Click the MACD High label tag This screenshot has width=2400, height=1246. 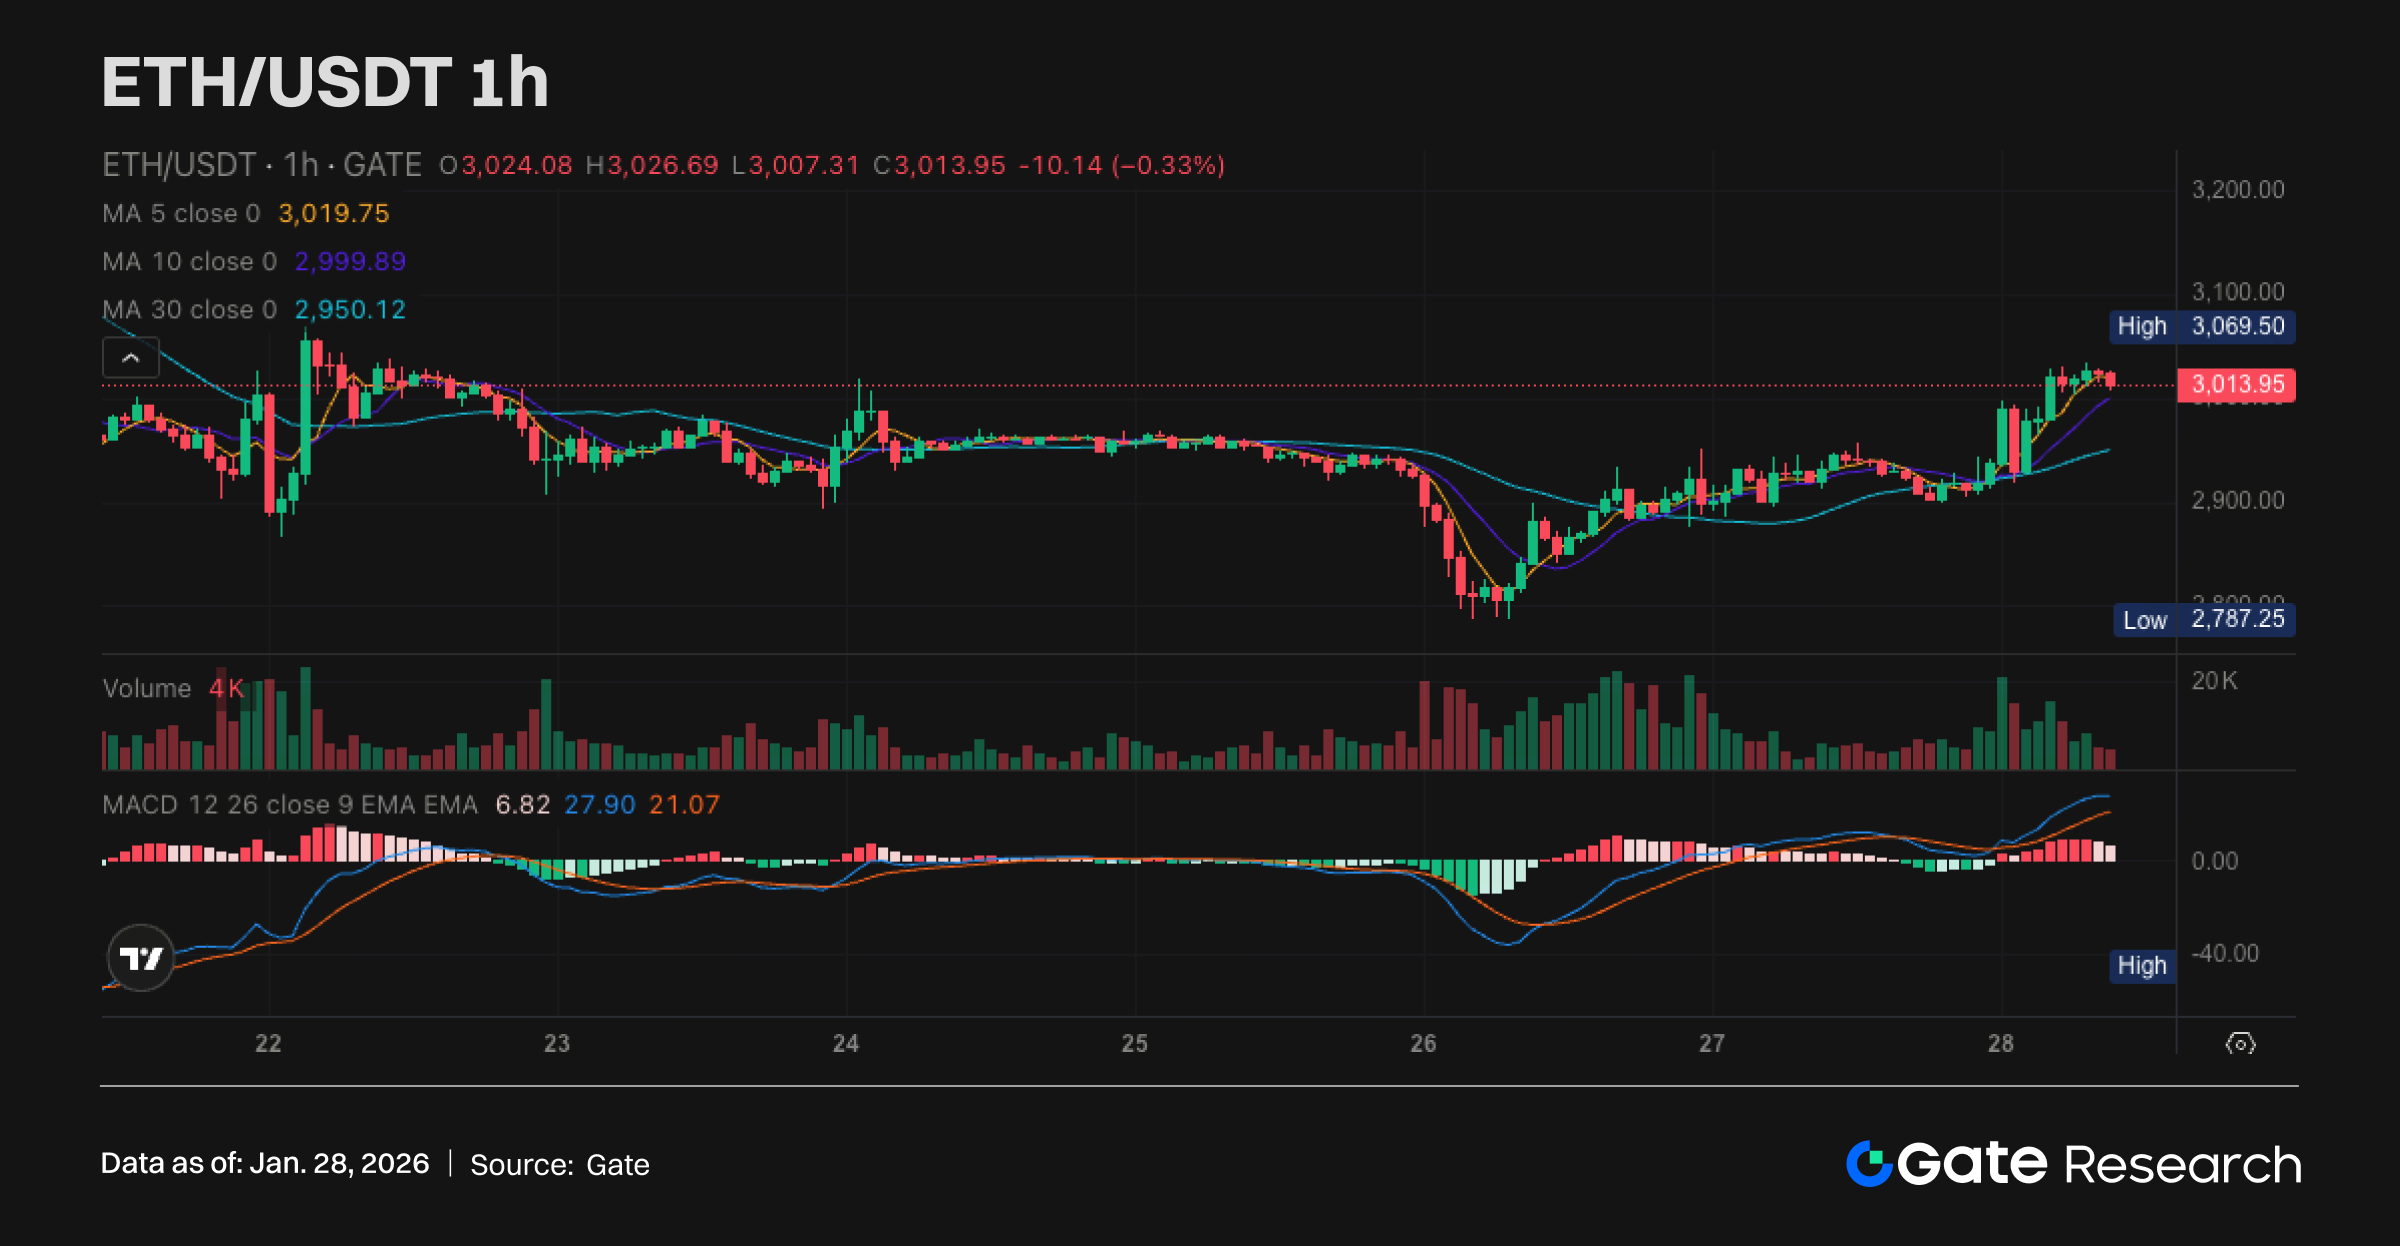2142,965
